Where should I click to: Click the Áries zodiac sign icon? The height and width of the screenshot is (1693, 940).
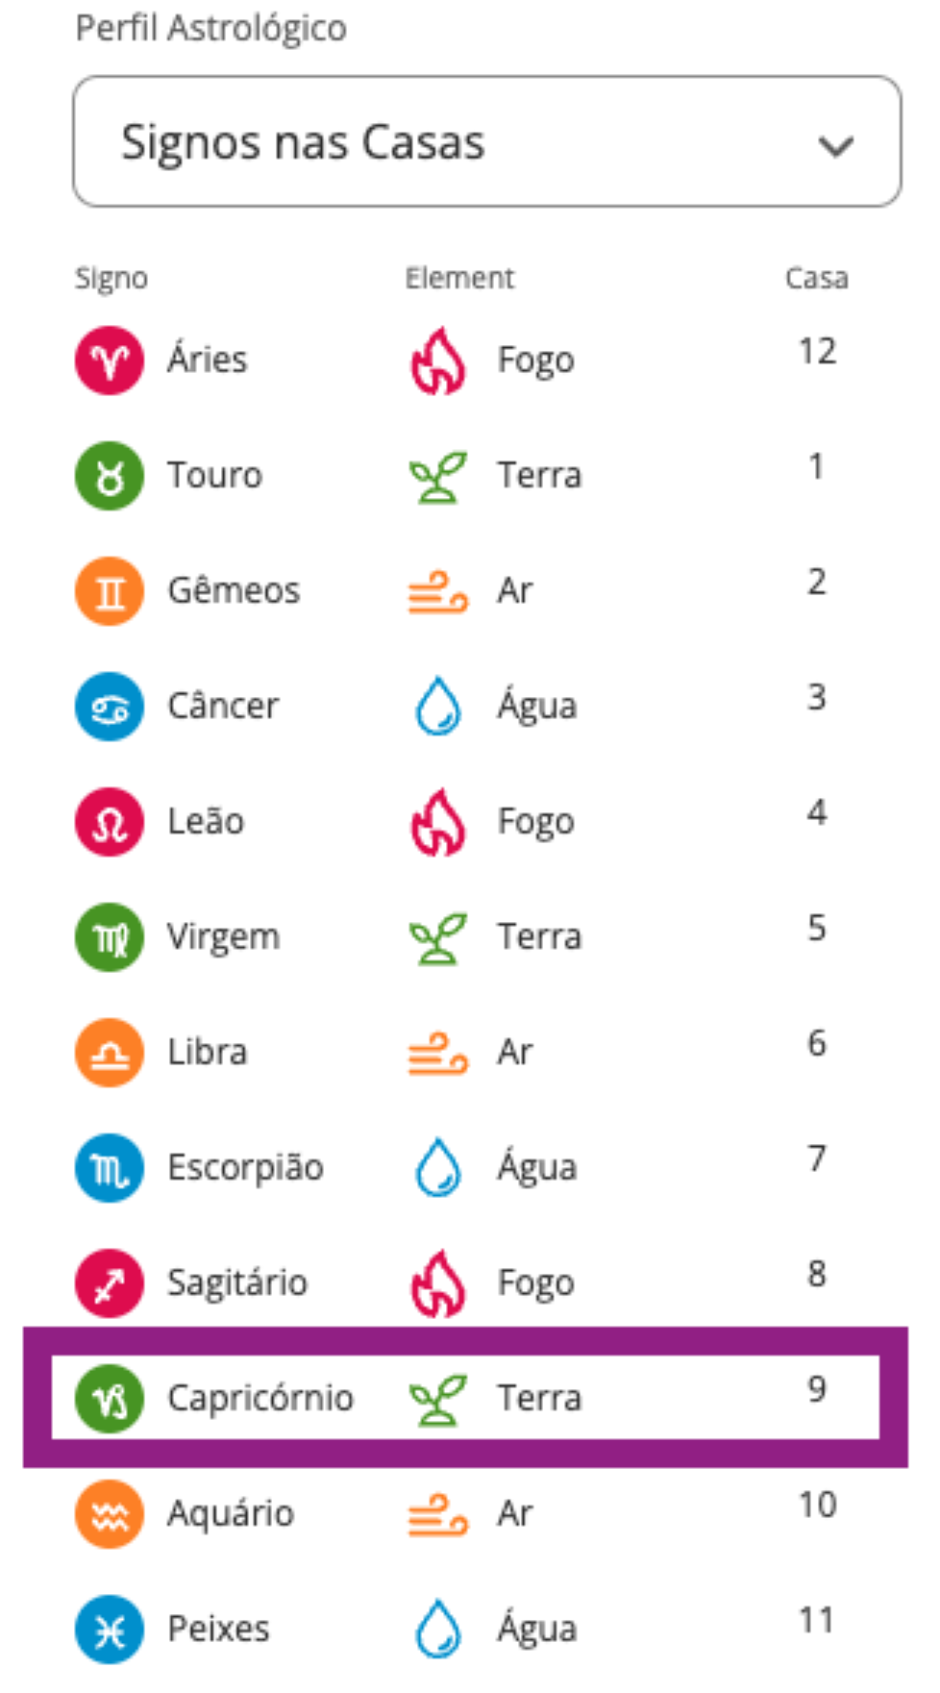tap(109, 360)
